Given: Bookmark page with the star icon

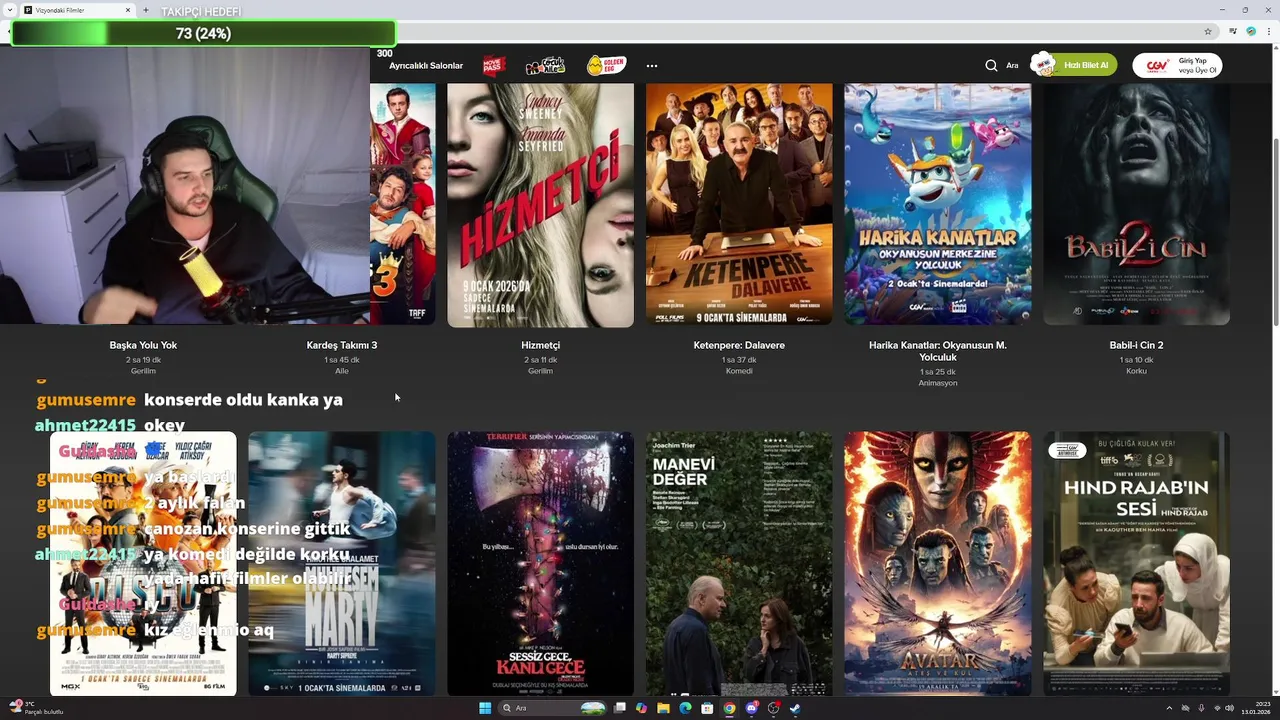Looking at the screenshot, I should [1208, 31].
